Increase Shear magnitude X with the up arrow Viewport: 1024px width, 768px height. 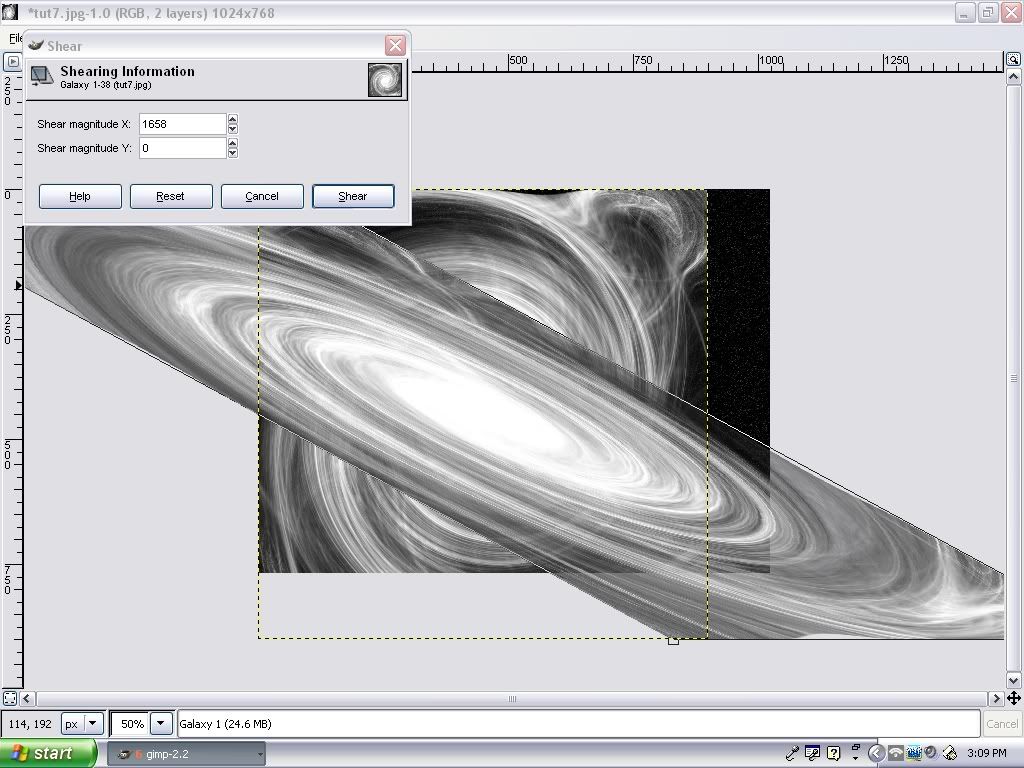(232, 119)
